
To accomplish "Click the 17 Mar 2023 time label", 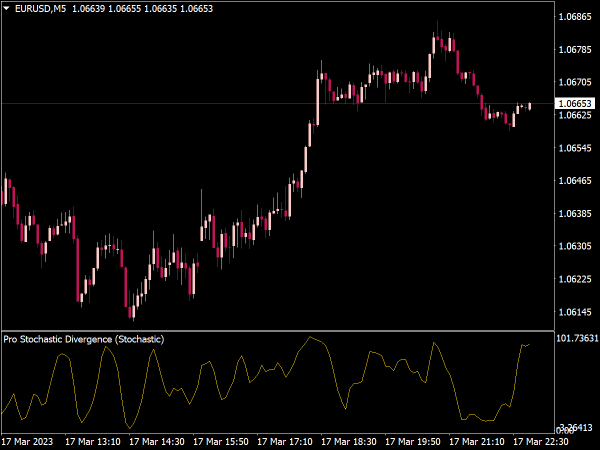I will click(x=27, y=442).
